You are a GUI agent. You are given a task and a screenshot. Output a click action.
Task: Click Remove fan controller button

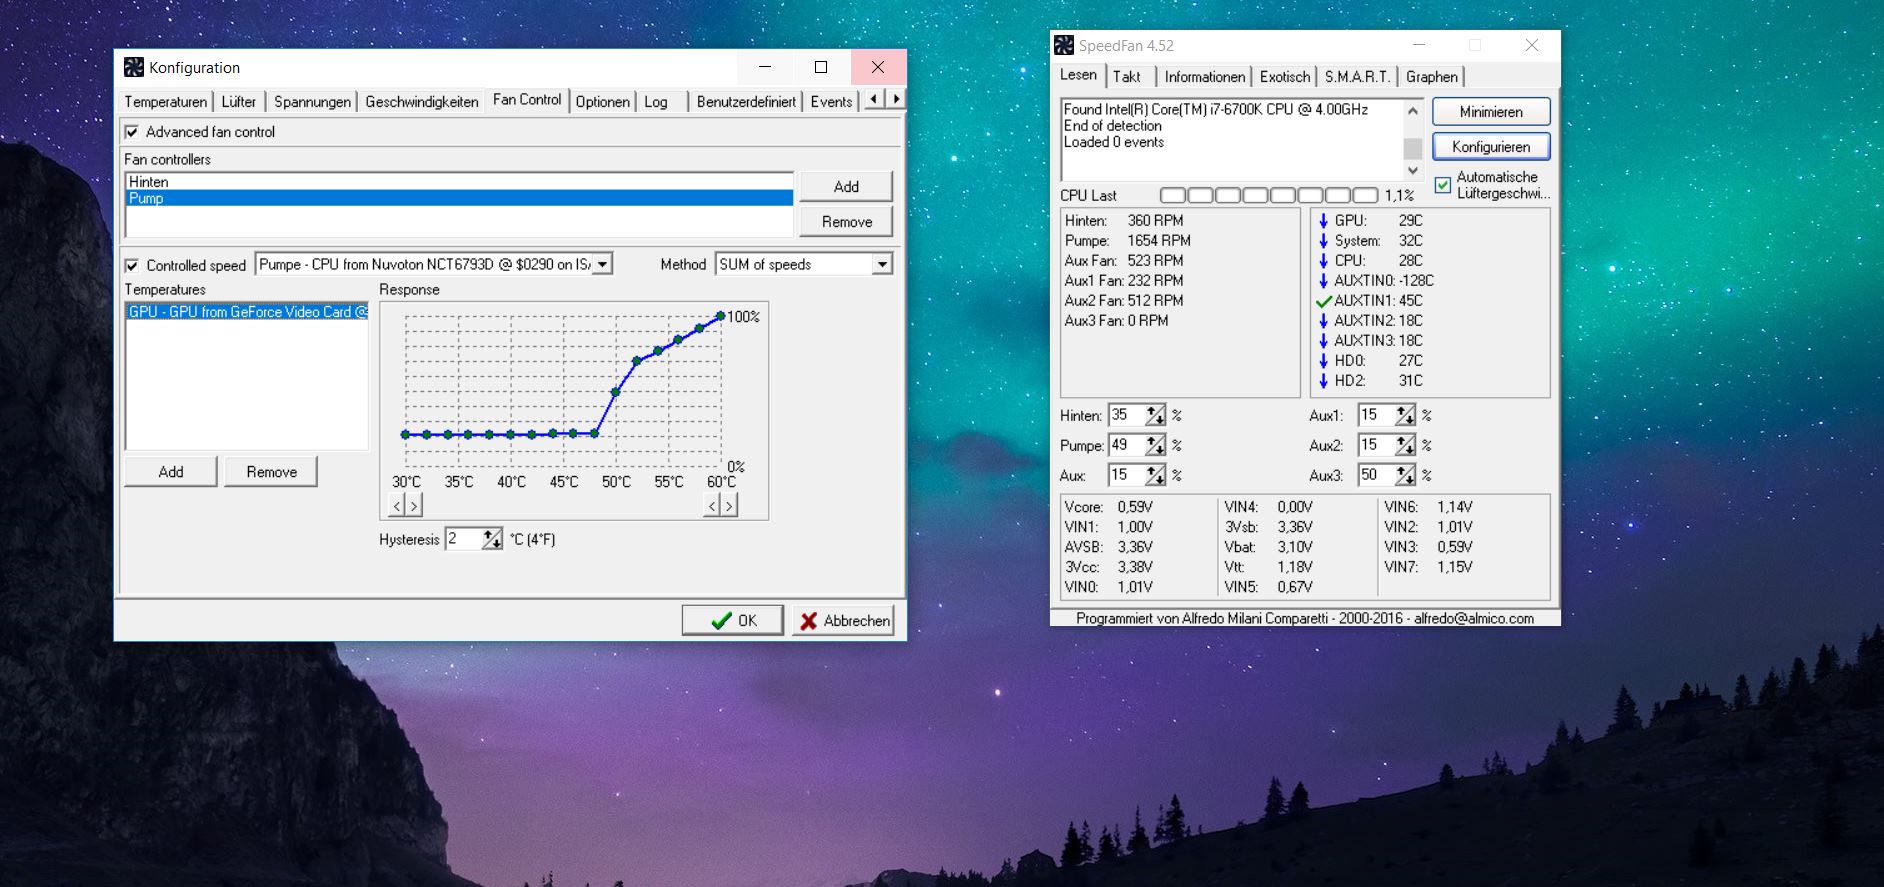click(846, 221)
